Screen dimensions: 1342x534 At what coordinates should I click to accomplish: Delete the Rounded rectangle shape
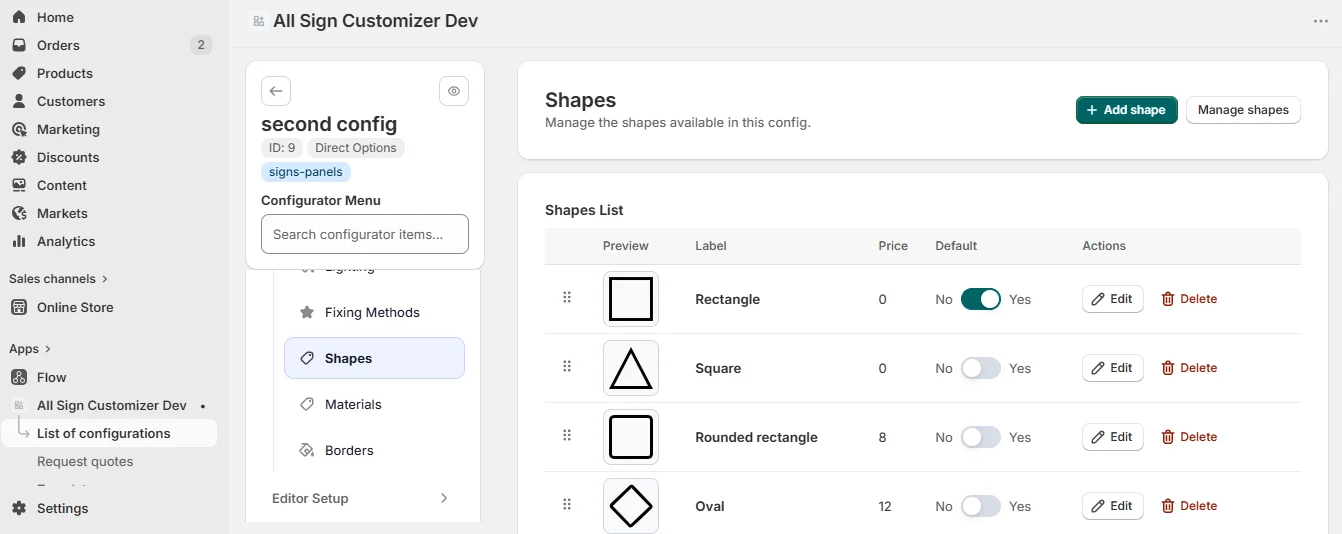tap(1189, 437)
